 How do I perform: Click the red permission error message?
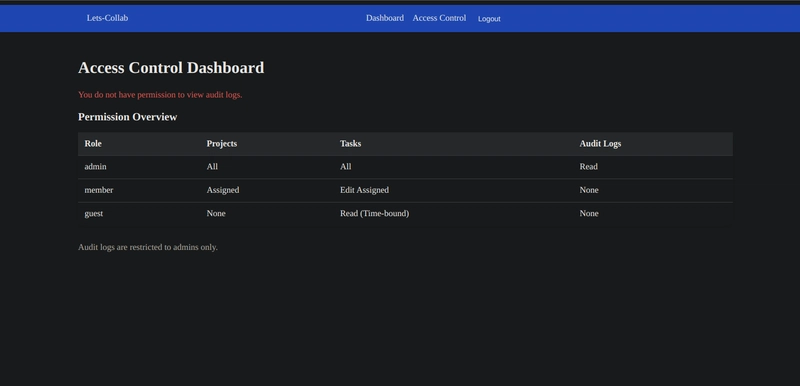(160, 95)
